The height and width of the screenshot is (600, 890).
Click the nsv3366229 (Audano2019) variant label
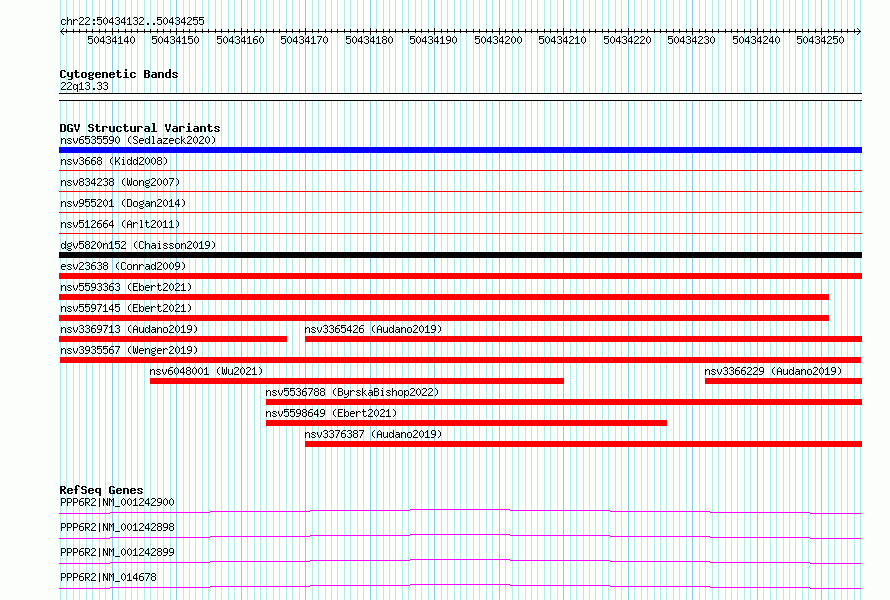click(773, 371)
